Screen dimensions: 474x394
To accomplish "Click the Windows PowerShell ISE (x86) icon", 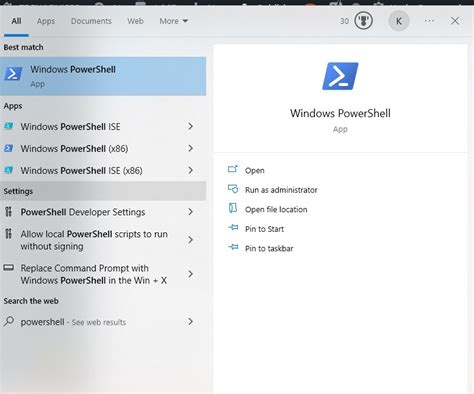I will click(9, 170).
